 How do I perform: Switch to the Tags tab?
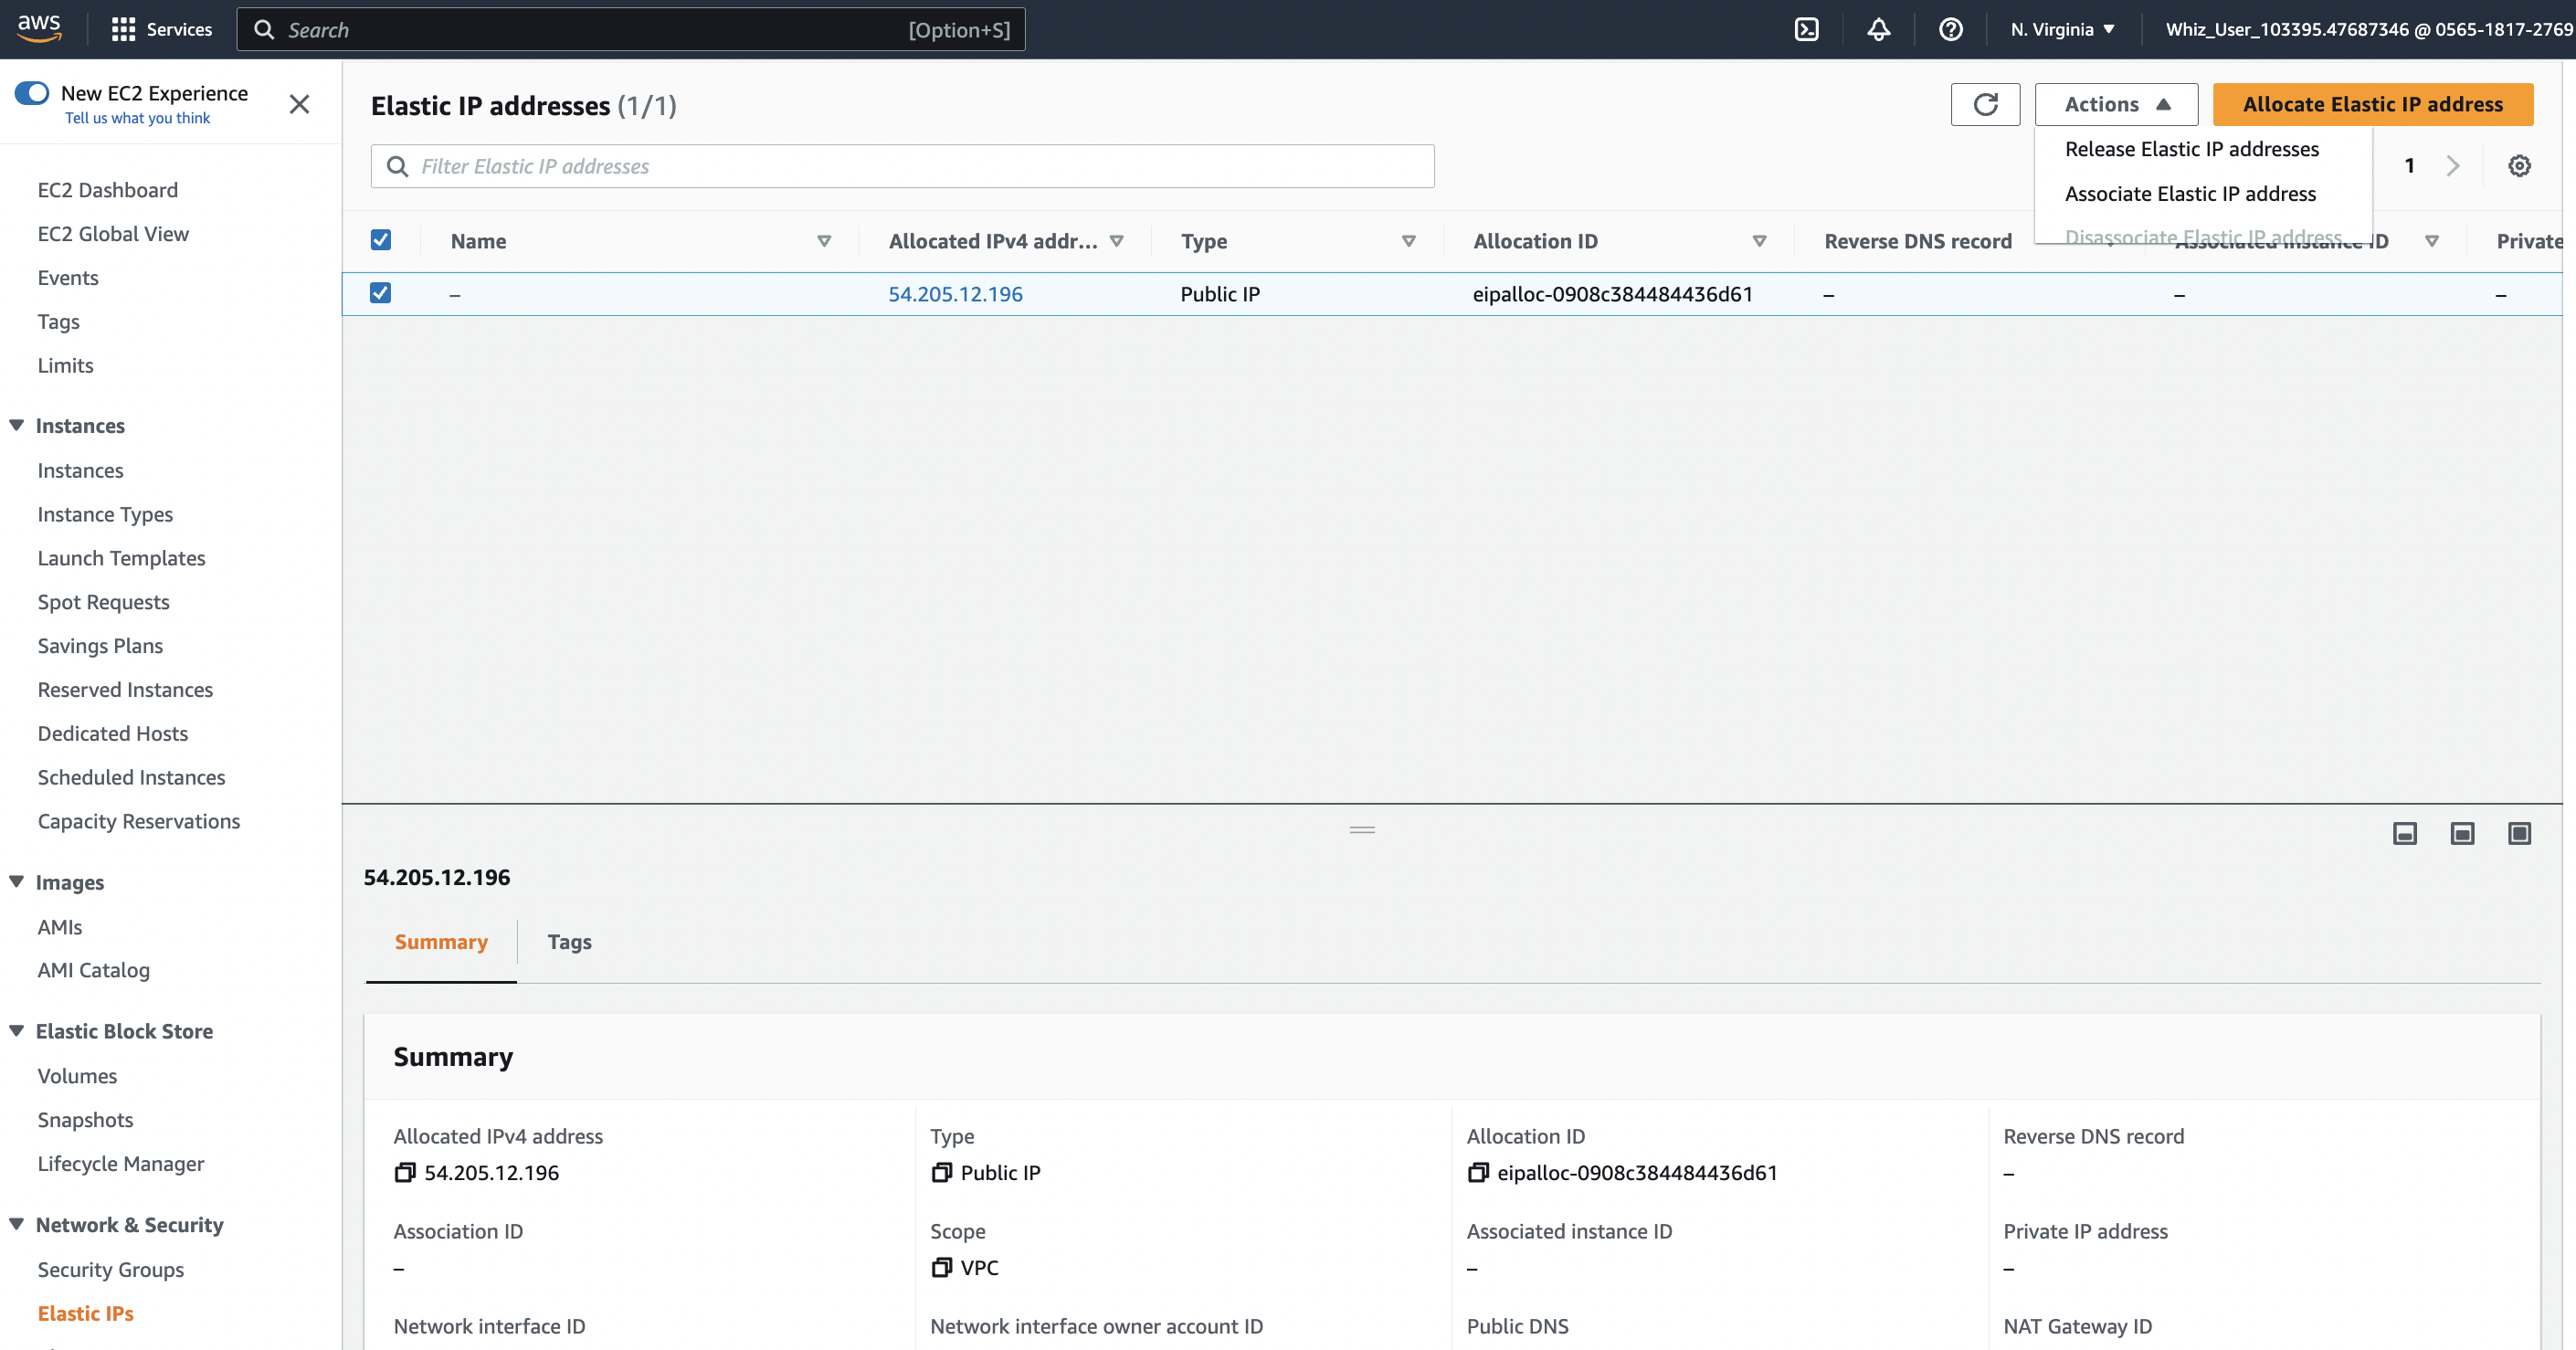coord(569,942)
